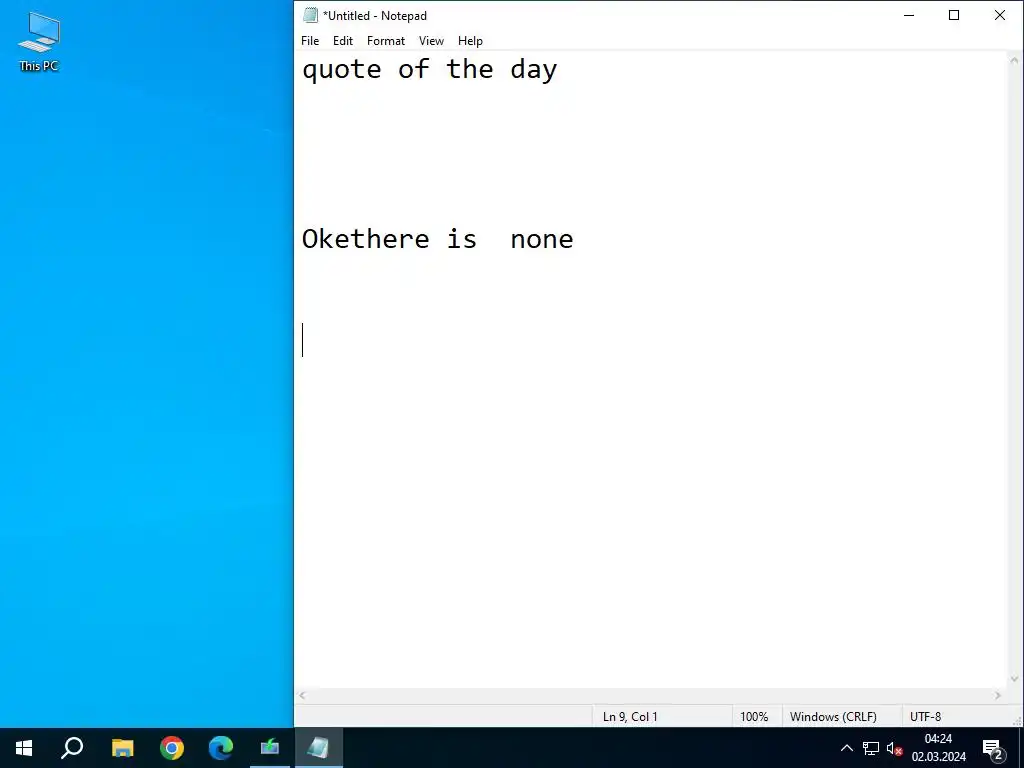1024x768 pixels.
Task: Click the UTF-8 encoding status entry
Action: (x=925, y=716)
